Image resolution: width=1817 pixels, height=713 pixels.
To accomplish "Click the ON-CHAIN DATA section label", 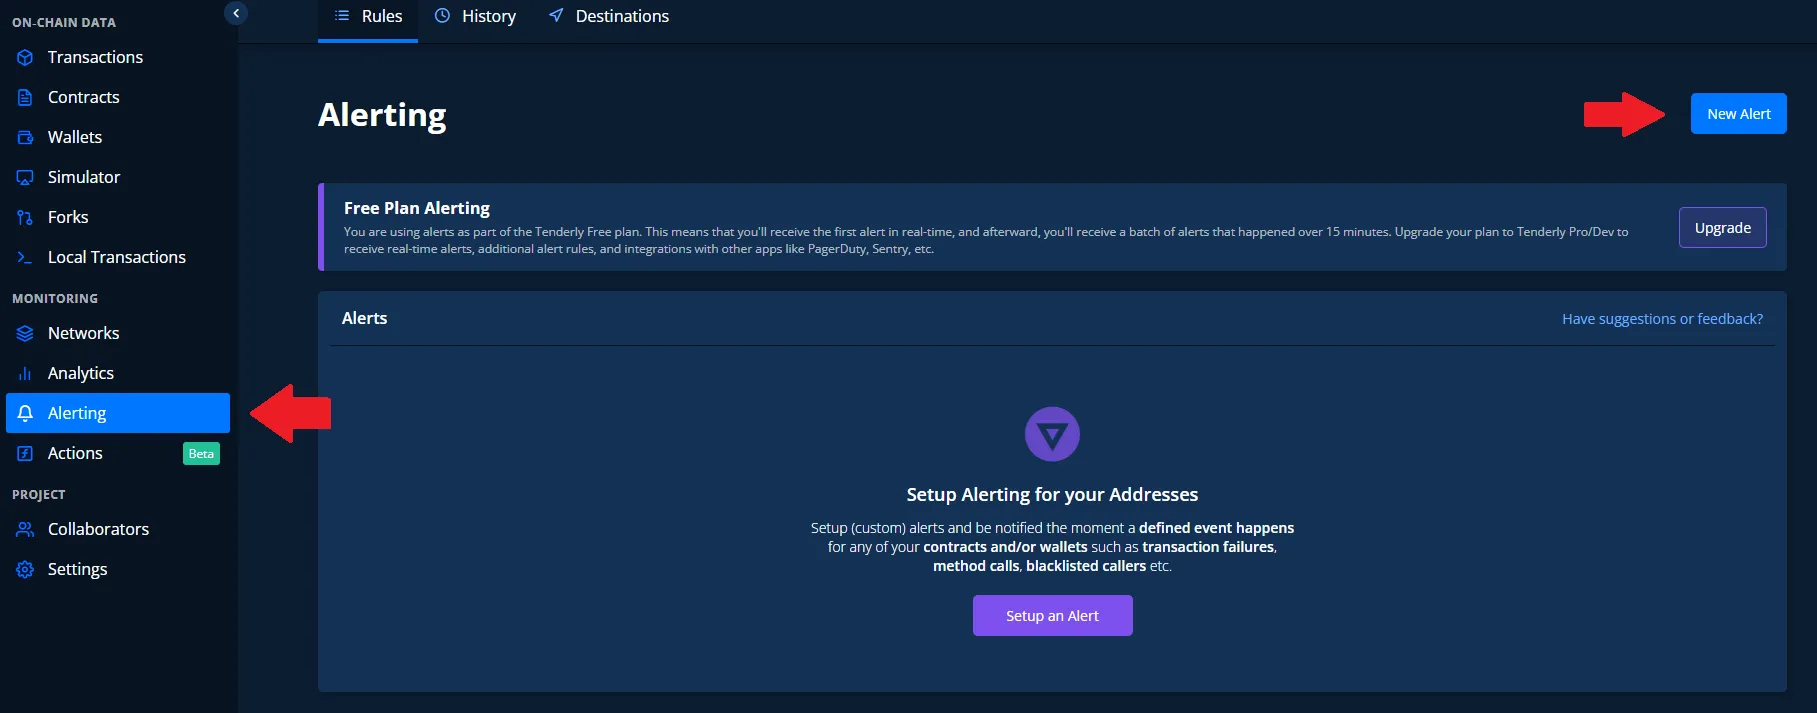I will [64, 22].
